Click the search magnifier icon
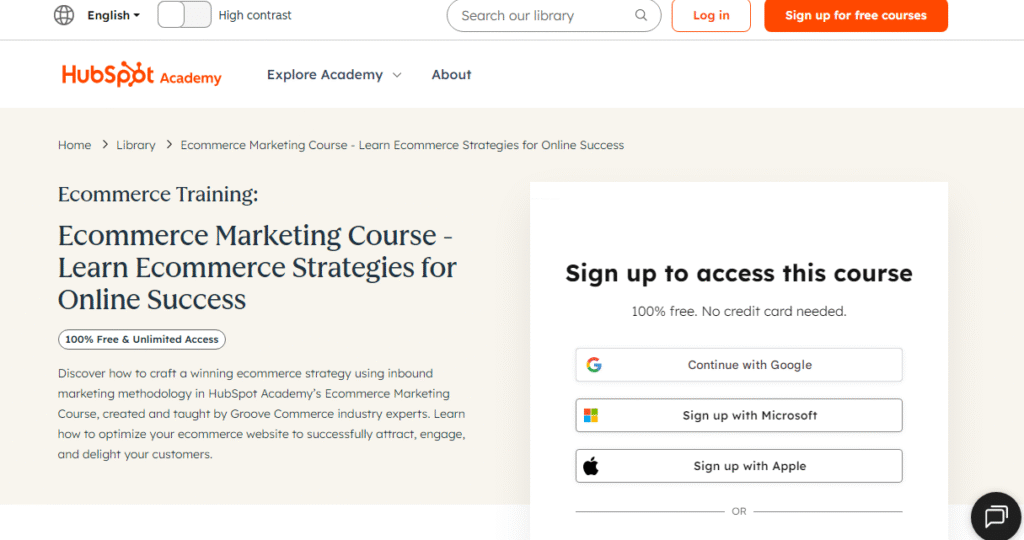The height and width of the screenshot is (540, 1024). coord(641,16)
